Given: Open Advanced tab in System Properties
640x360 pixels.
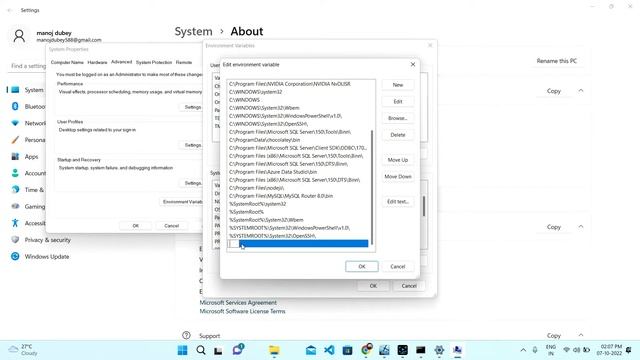Looking at the screenshot, I should coord(121,62).
